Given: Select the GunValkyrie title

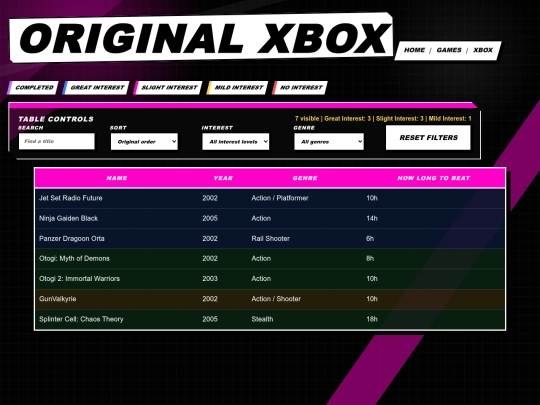Looking at the screenshot, I should pos(58,299).
